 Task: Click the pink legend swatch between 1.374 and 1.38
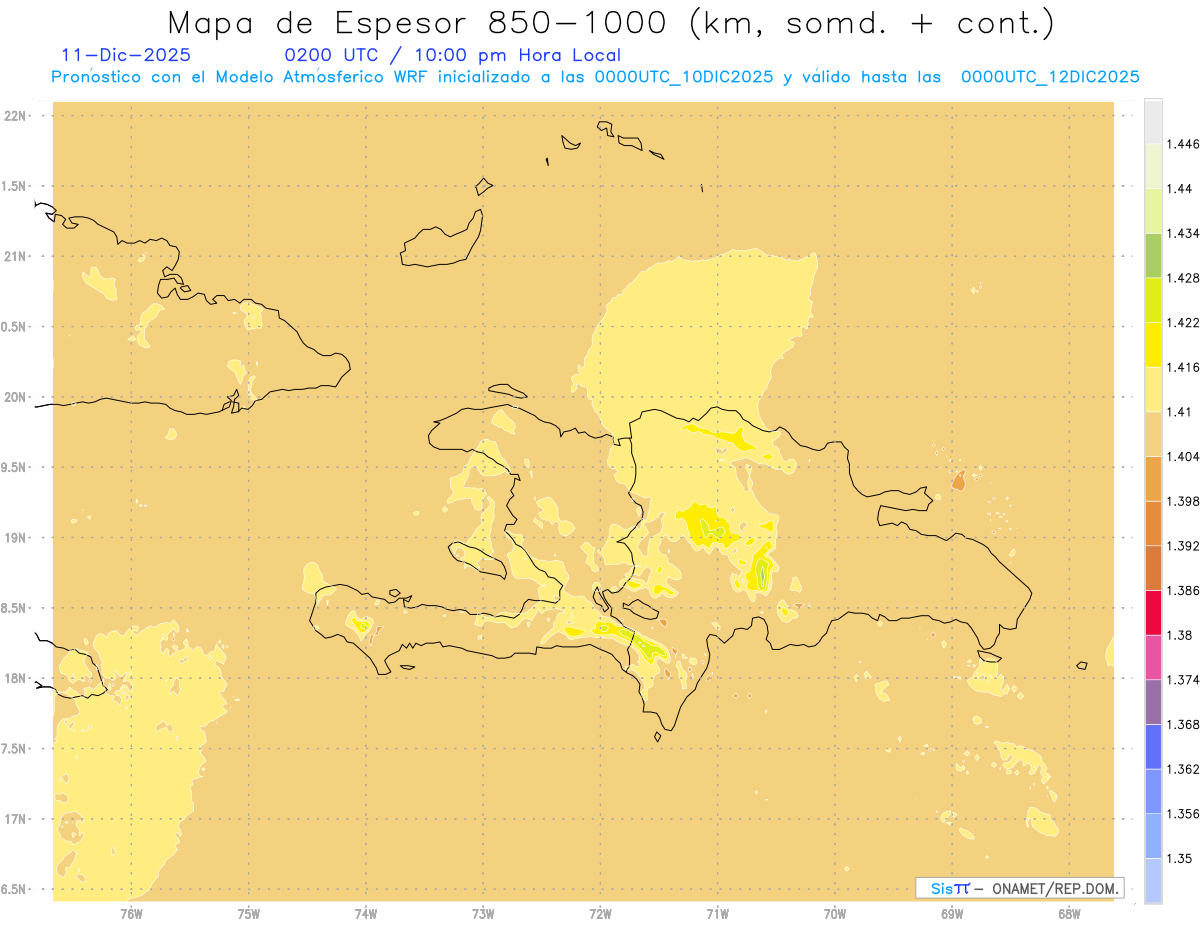1153,657
